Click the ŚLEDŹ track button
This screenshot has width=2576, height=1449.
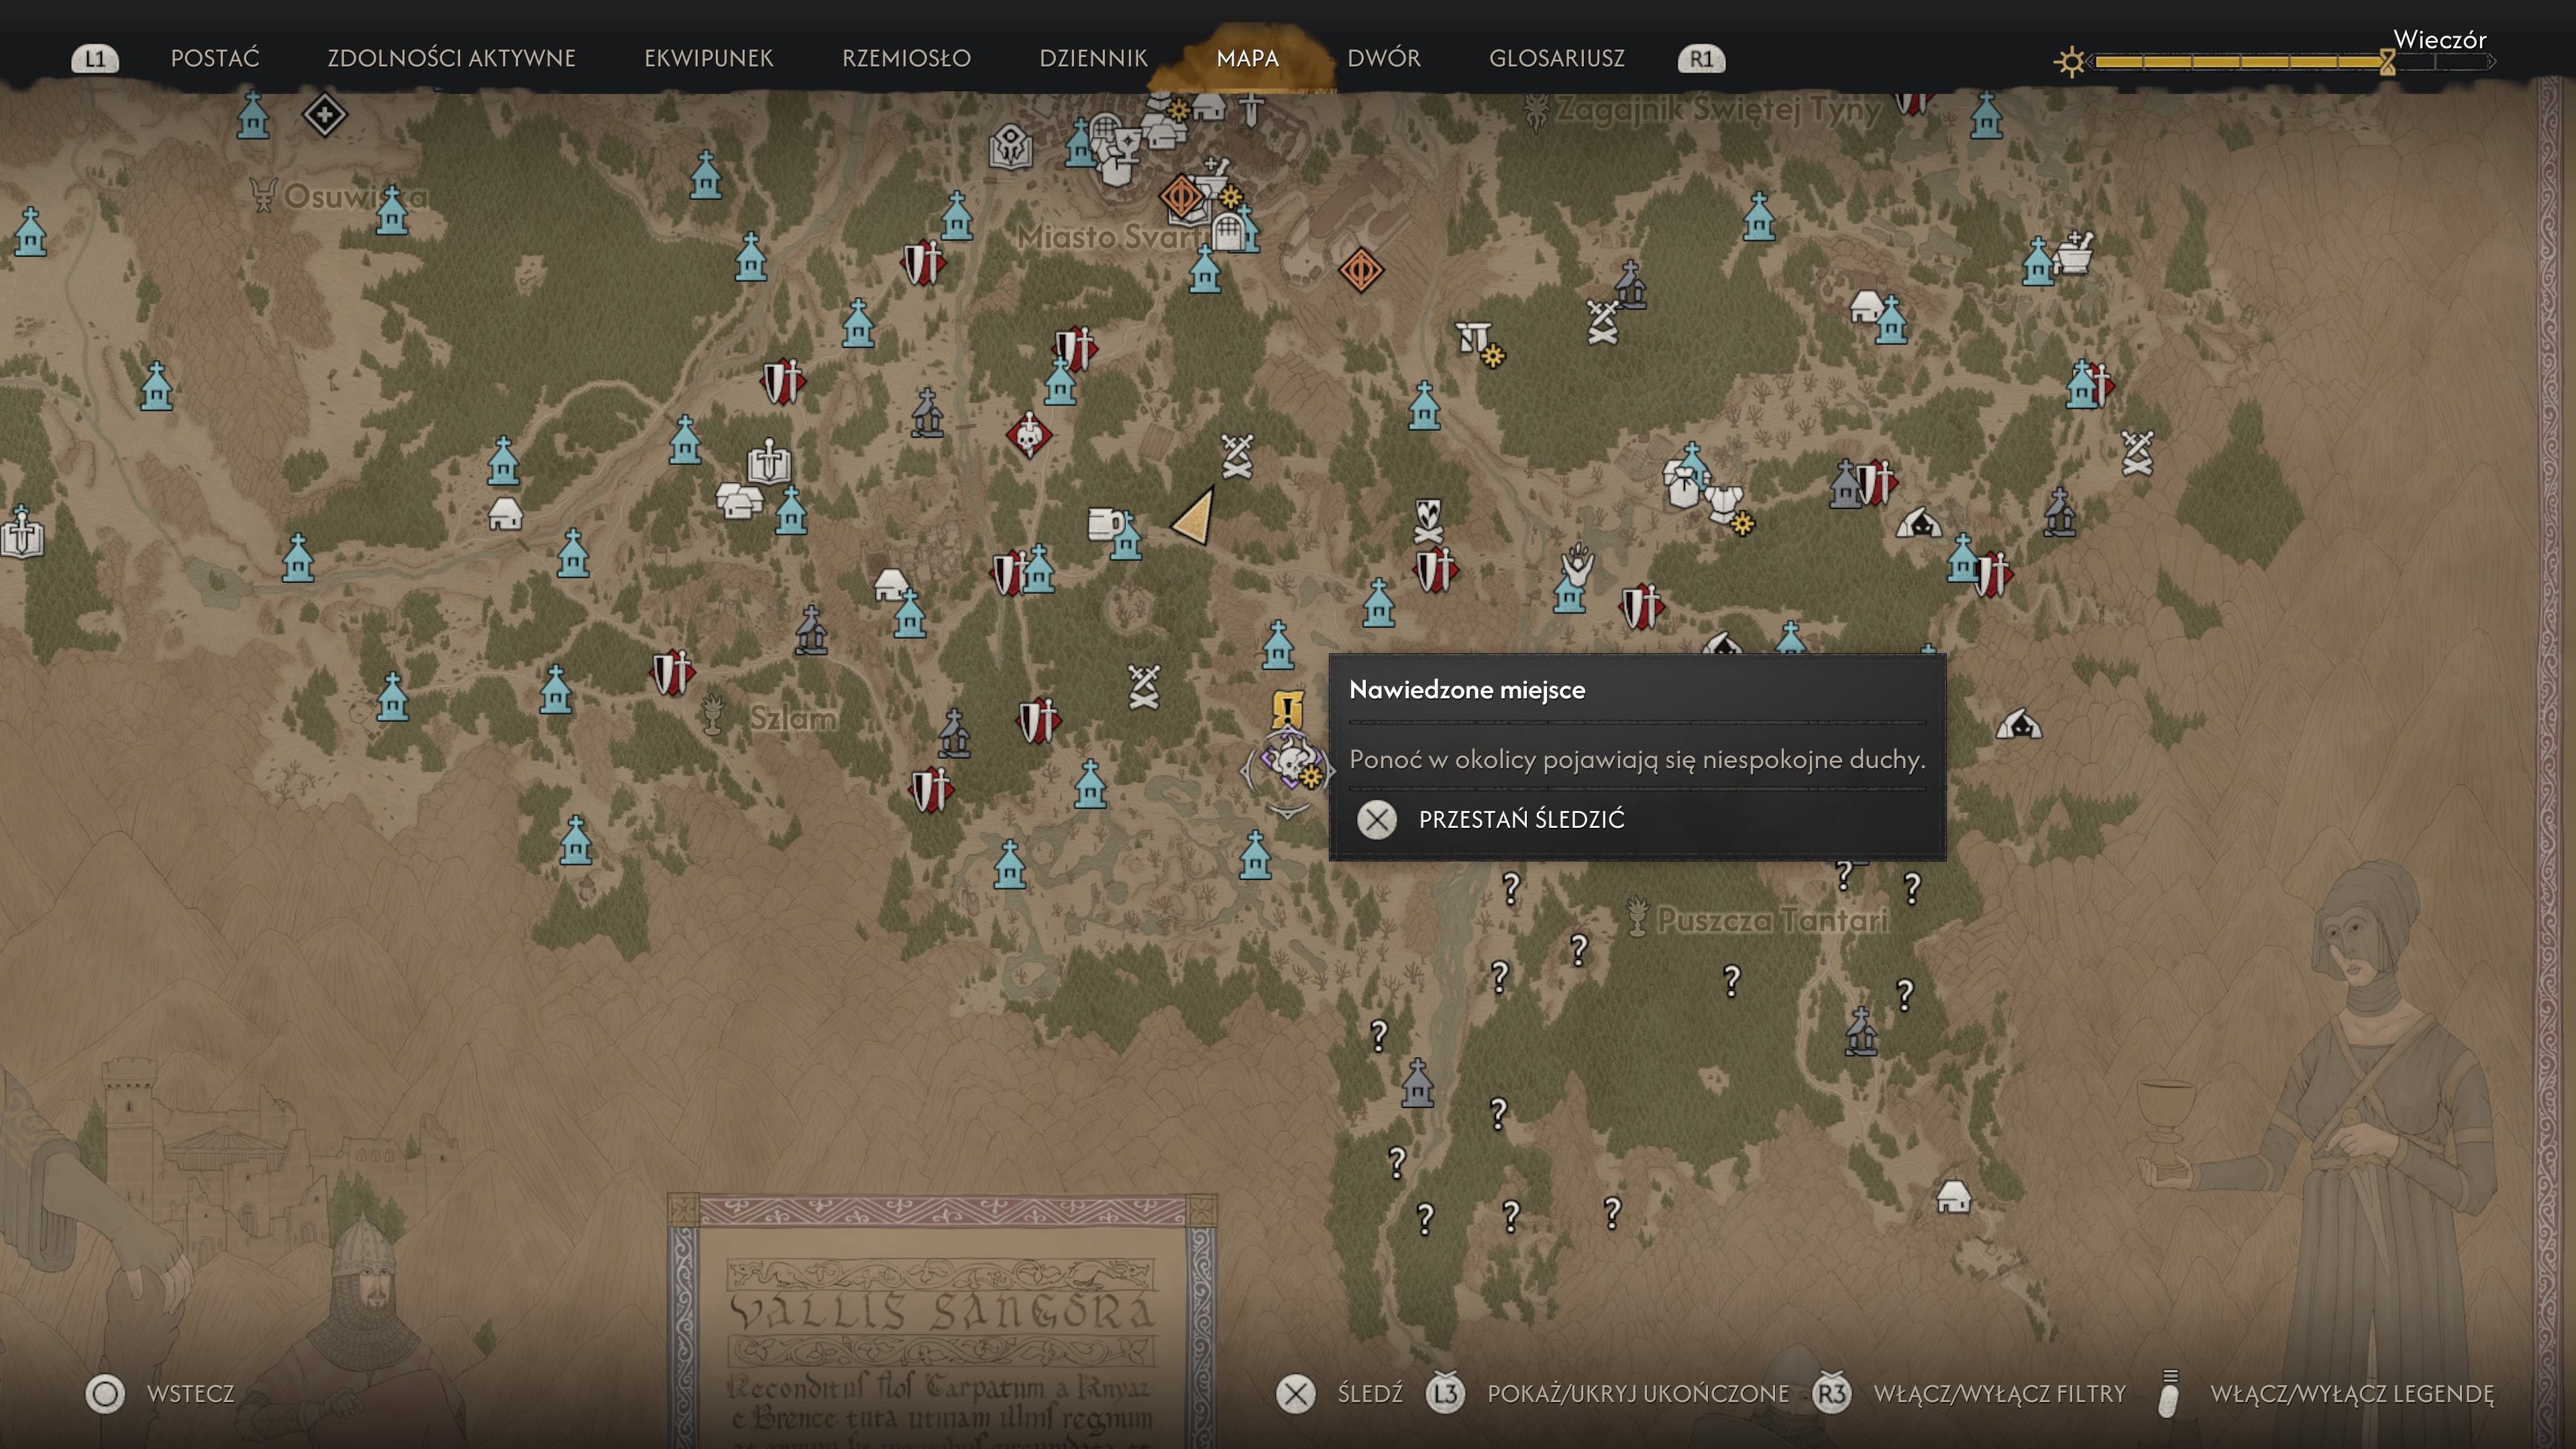point(1340,1394)
